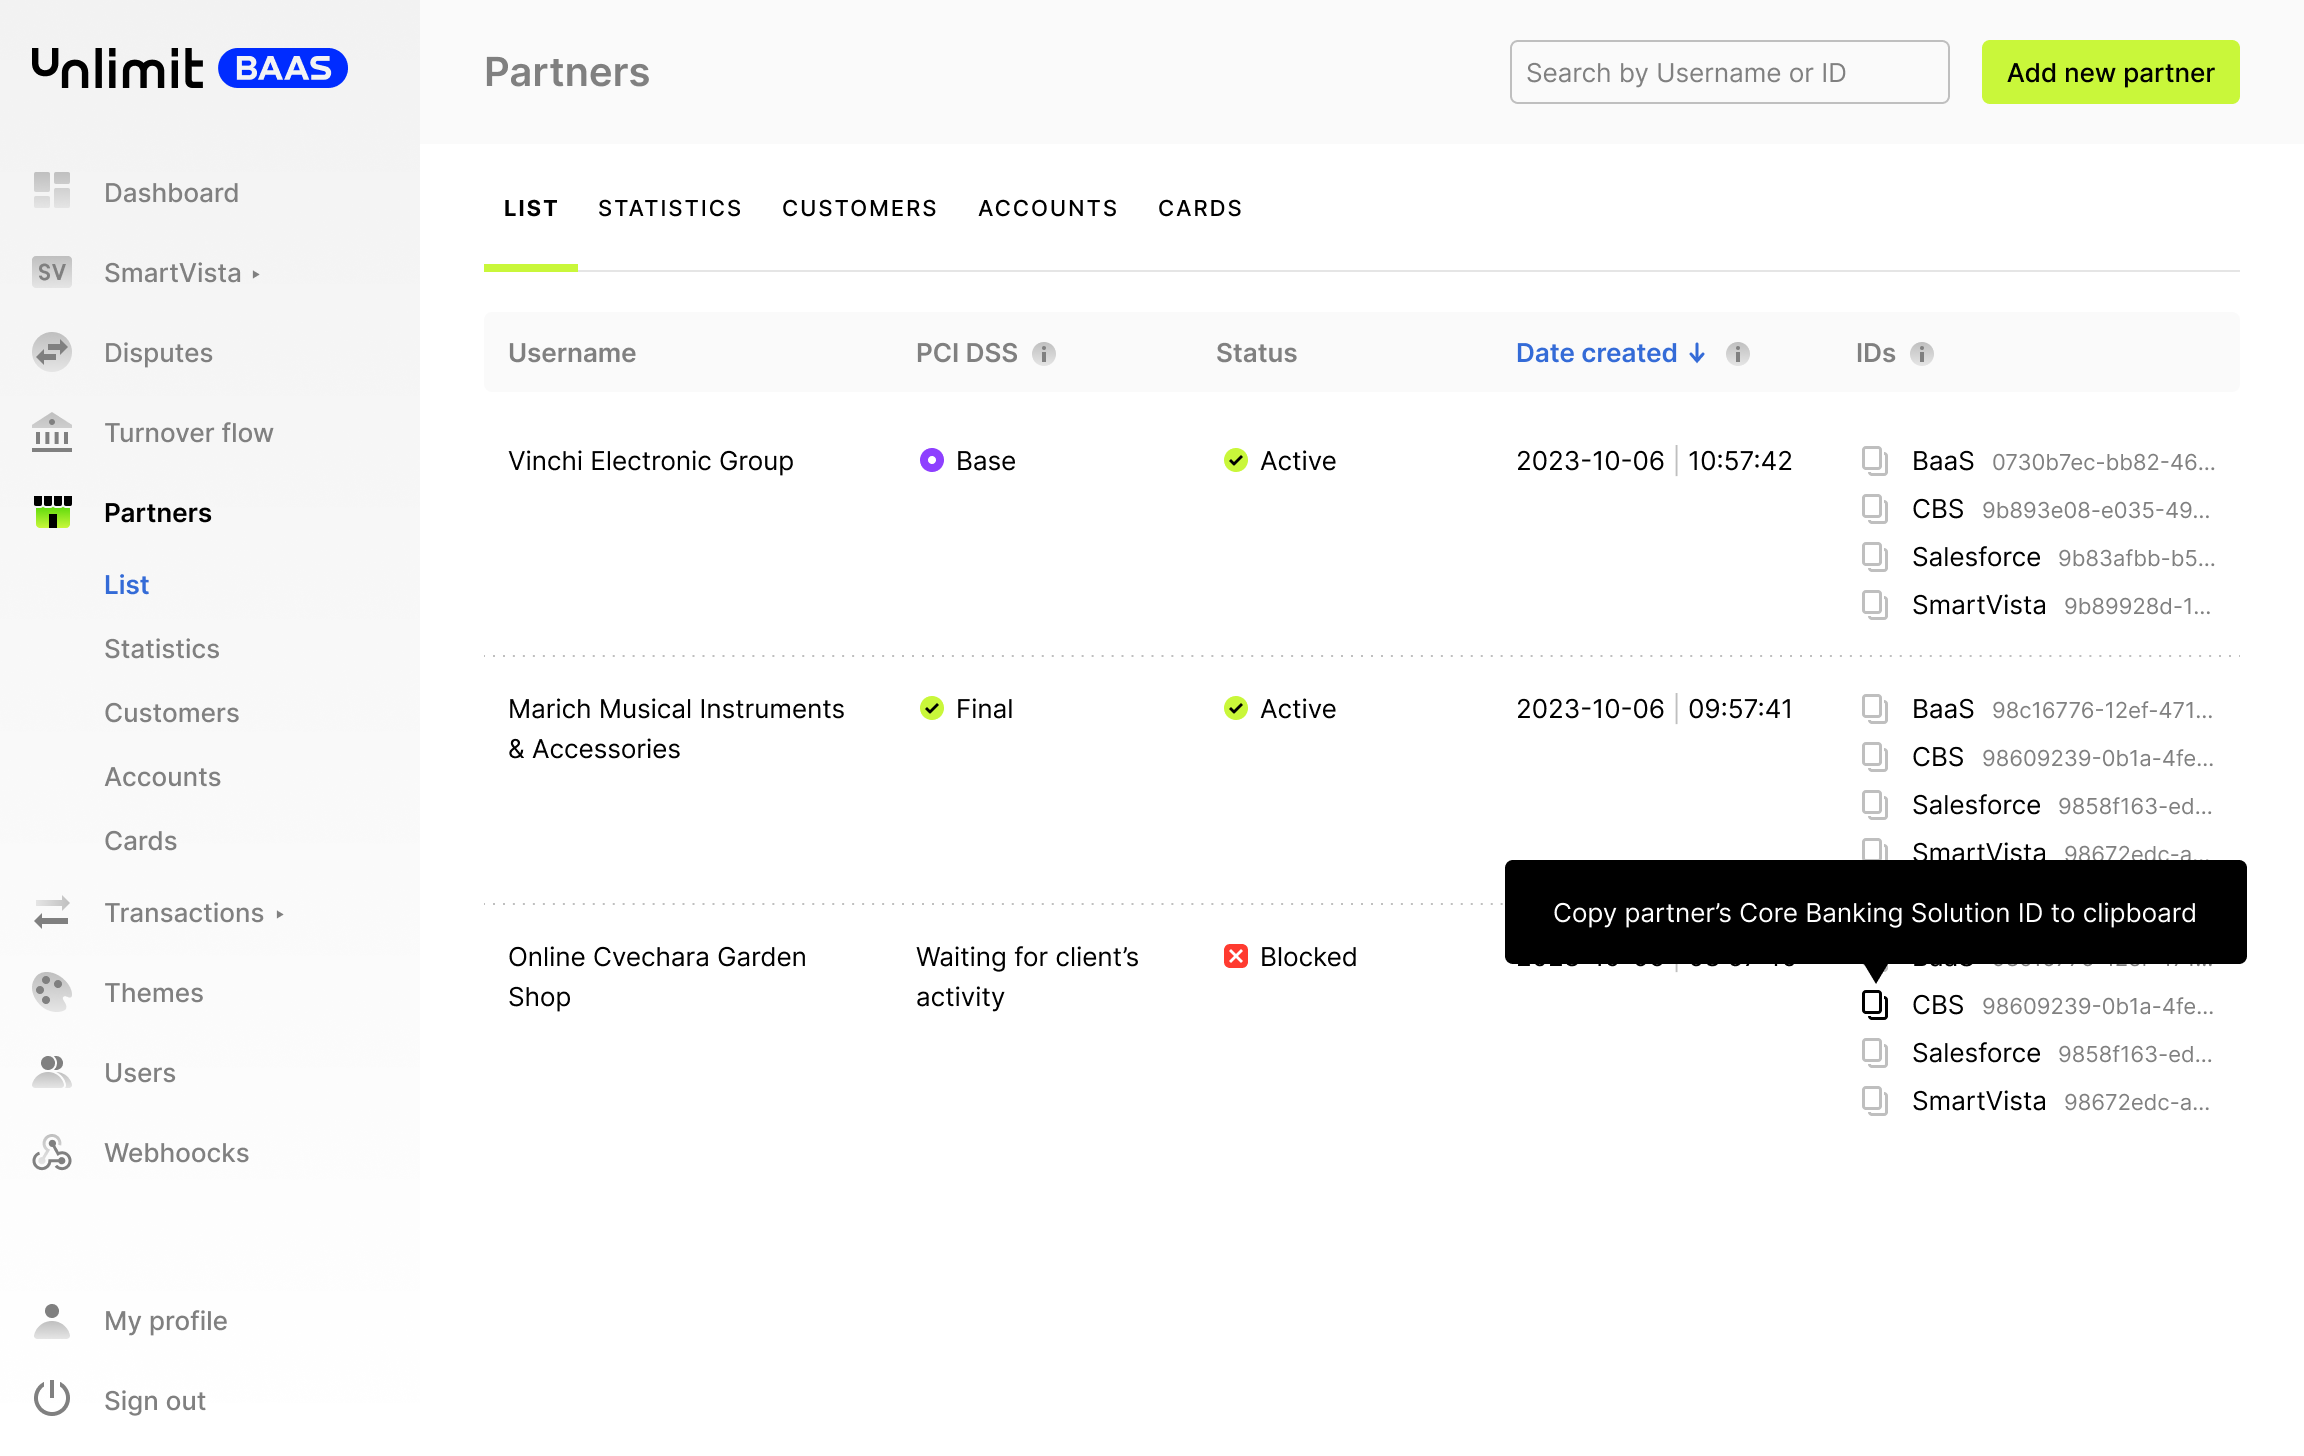Viewport: 2304px width, 1456px height.
Task: Click the Themes palette icon
Action: pyautogui.click(x=52, y=991)
